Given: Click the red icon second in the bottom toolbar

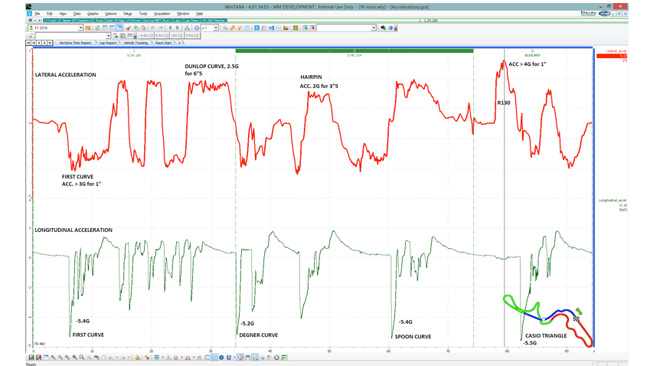Looking at the screenshot, I should [x=39, y=357].
